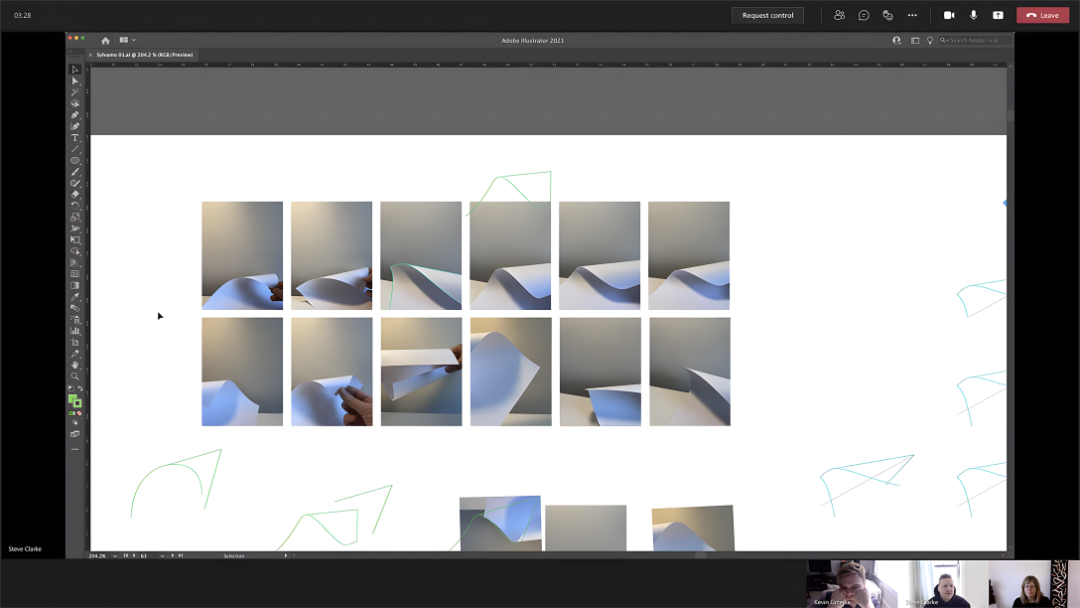The height and width of the screenshot is (608, 1080).
Task: Select the Pen tool in the toolbar
Action: (x=75, y=115)
